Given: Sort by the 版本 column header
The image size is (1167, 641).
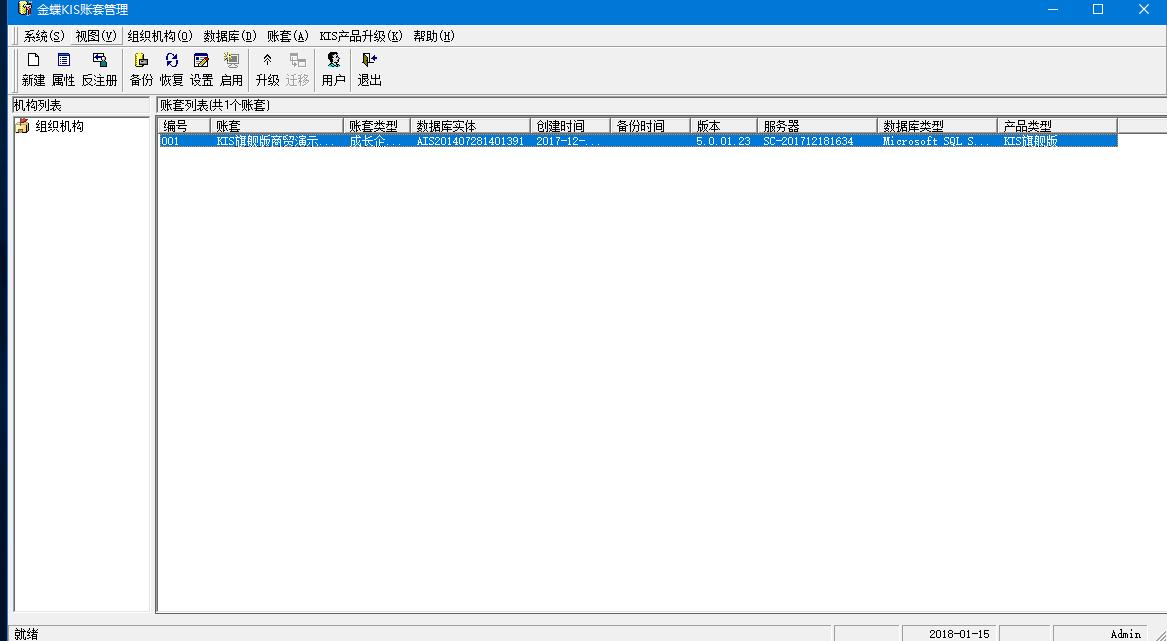Looking at the screenshot, I should click(x=724, y=126).
